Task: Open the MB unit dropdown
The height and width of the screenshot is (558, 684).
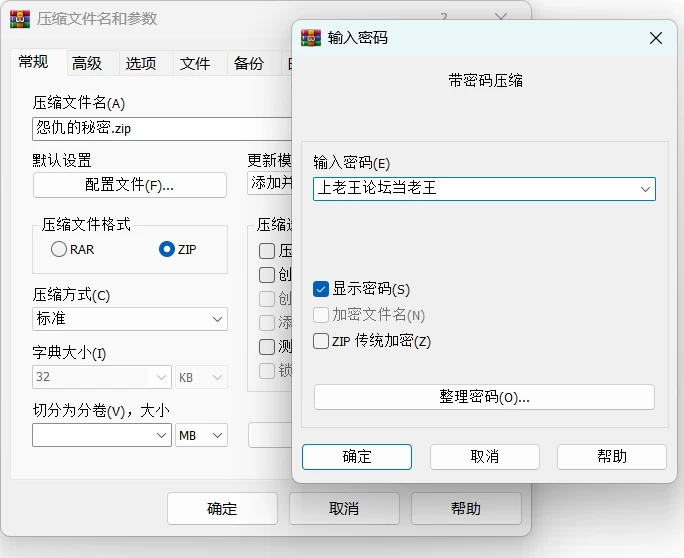Action: 201,435
